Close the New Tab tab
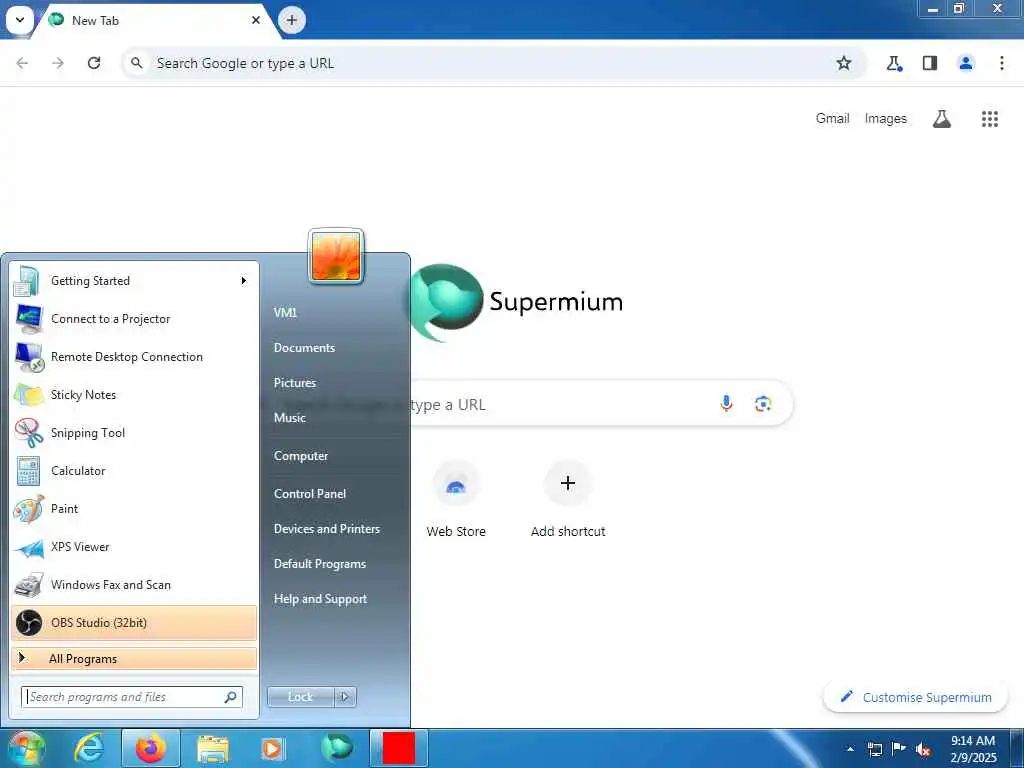The width and height of the screenshot is (1024, 768). coord(256,20)
